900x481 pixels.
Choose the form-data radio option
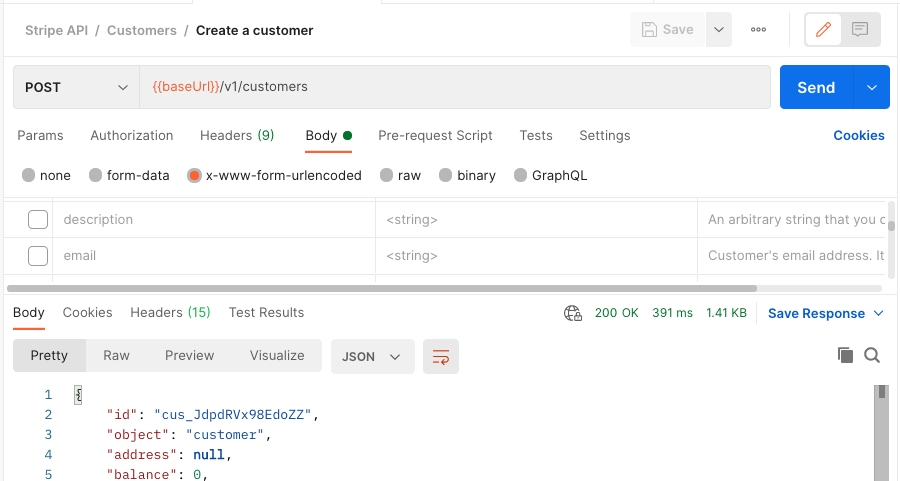point(129,175)
